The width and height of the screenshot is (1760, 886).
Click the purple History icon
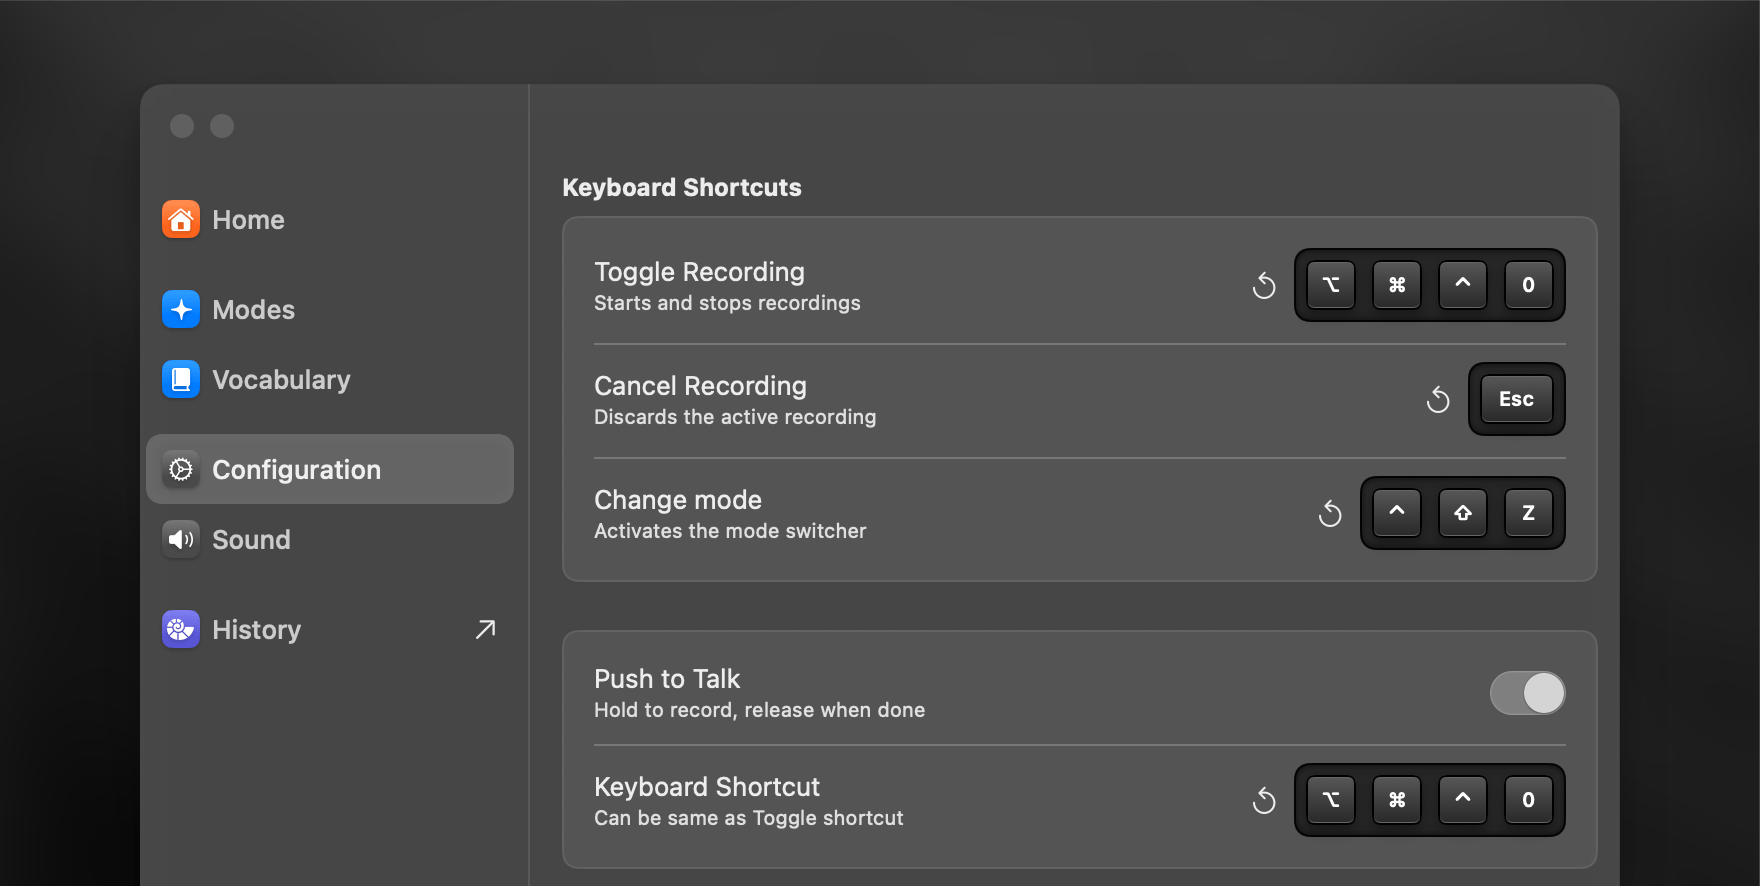point(181,630)
